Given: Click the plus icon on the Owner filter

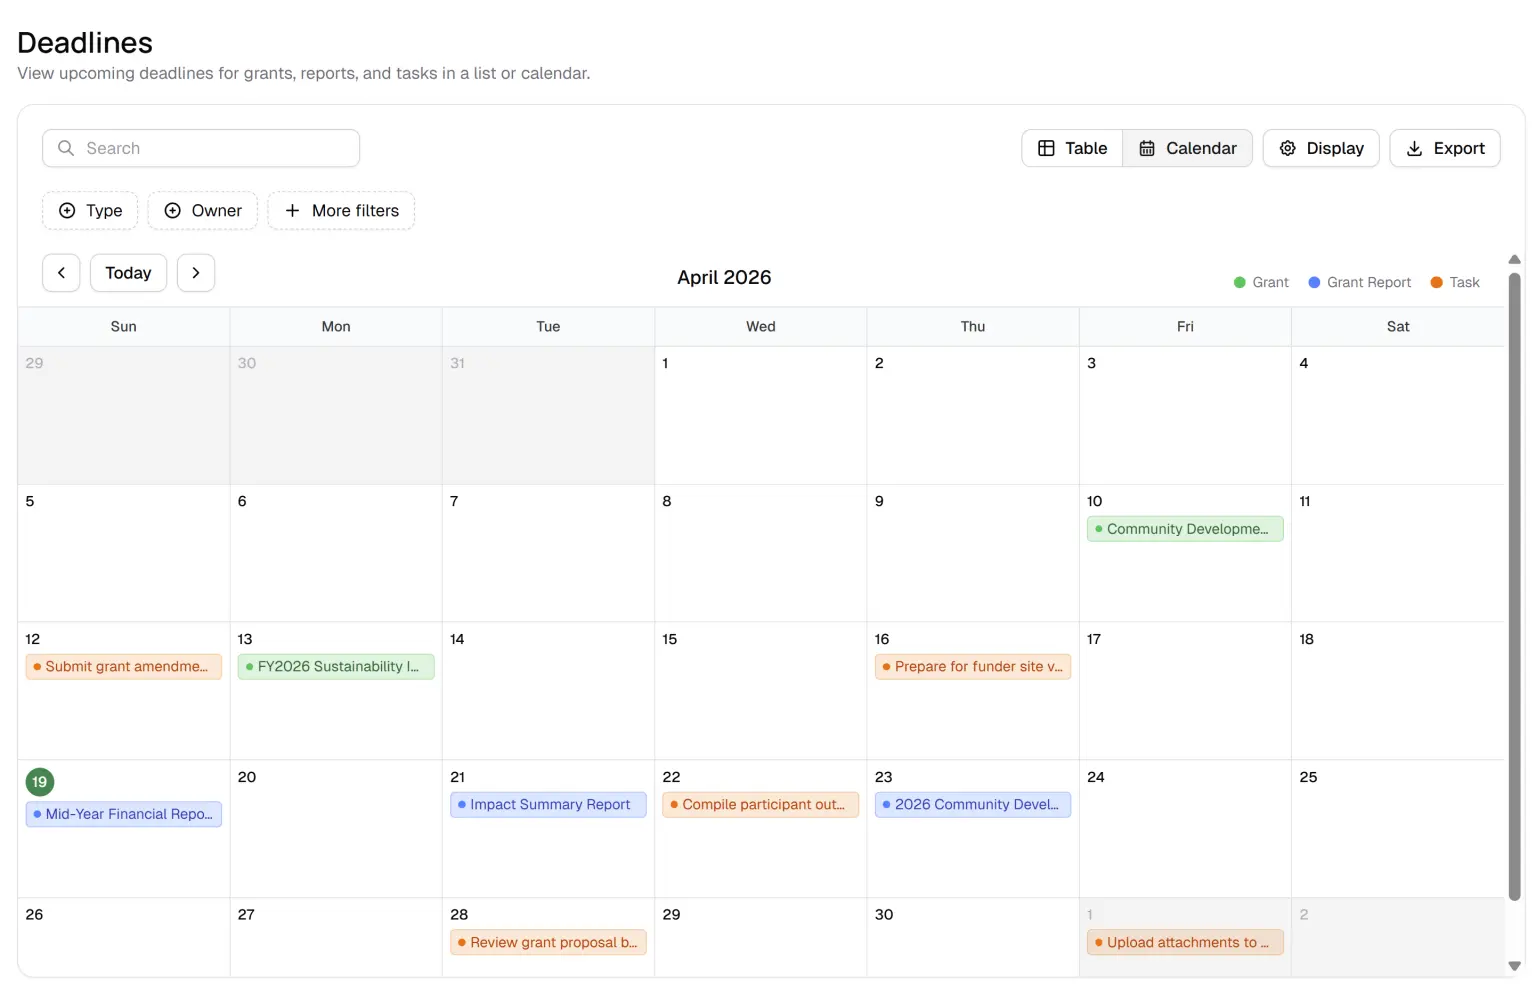Looking at the screenshot, I should click(x=175, y=210).
